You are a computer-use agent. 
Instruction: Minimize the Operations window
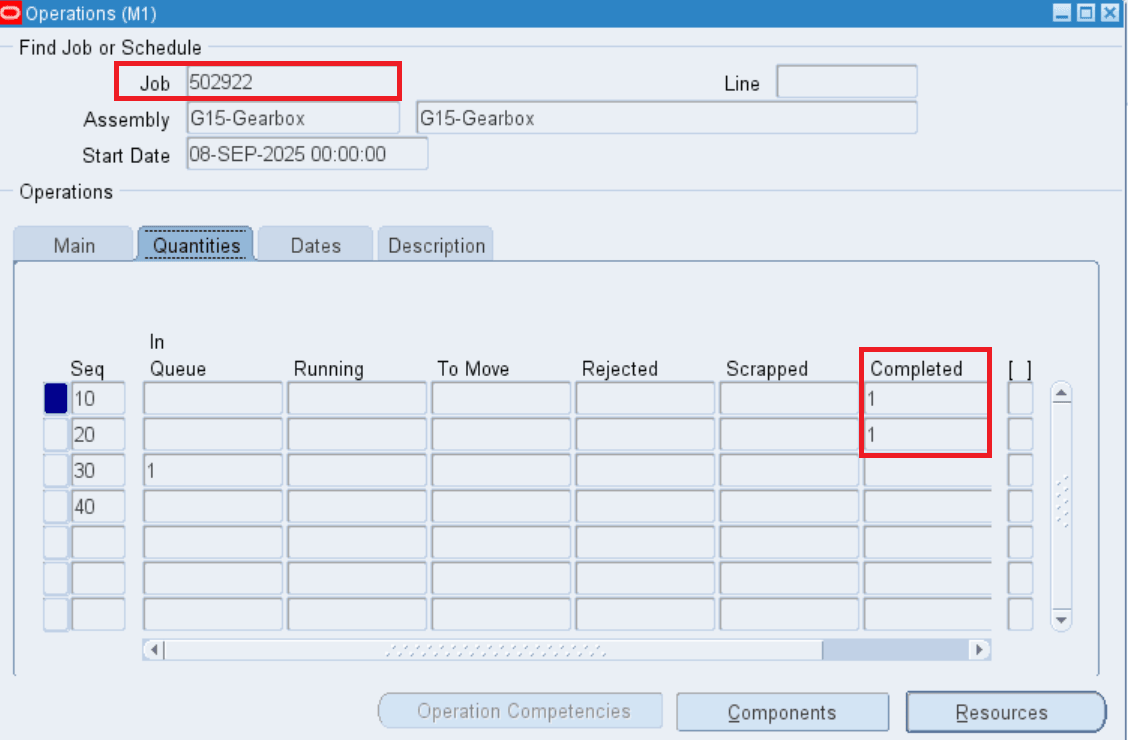click(x=1062, y=13)
